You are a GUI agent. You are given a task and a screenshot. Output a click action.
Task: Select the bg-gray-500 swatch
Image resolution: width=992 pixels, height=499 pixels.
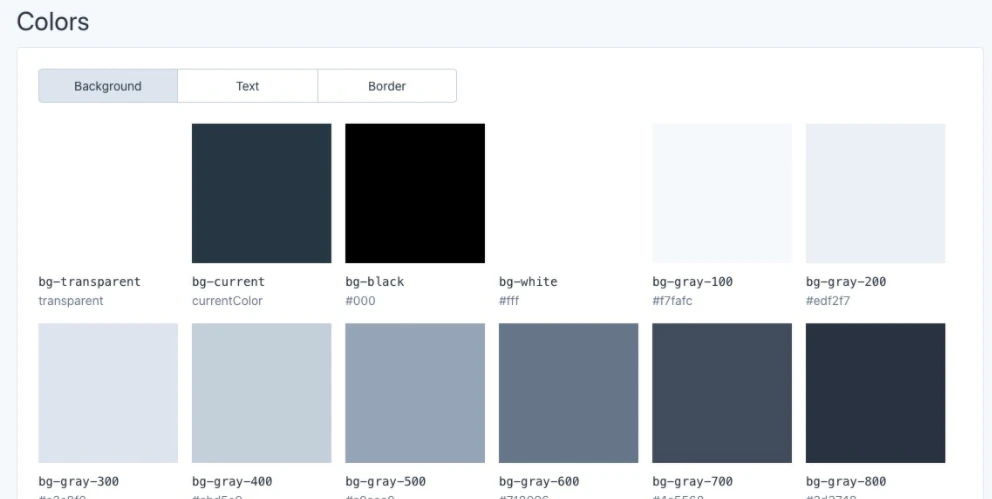(x=415, y=393)
